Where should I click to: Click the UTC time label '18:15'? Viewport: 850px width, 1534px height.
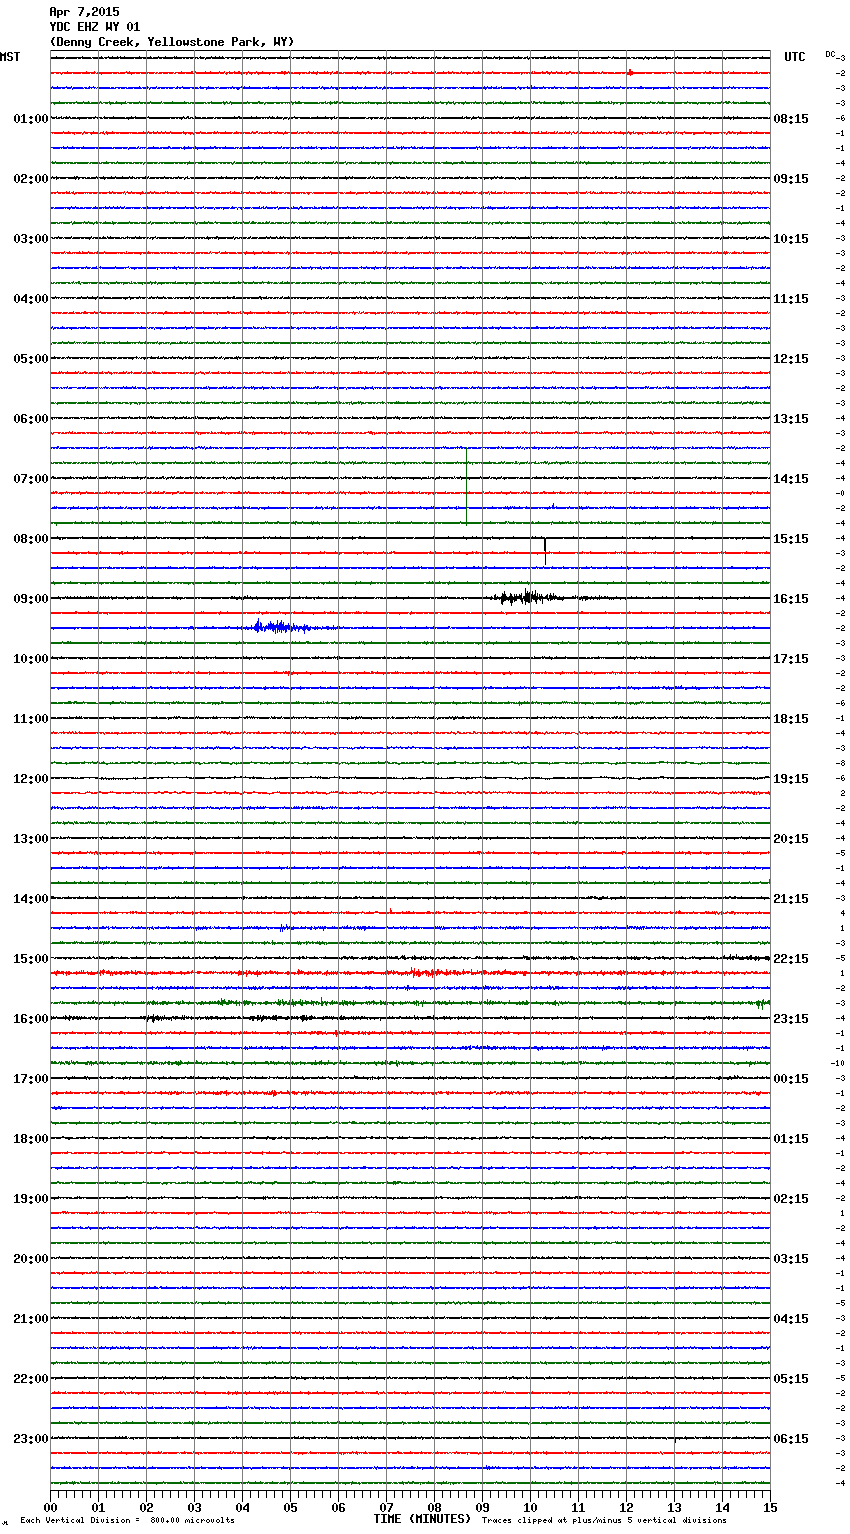(x=791, y=719)
